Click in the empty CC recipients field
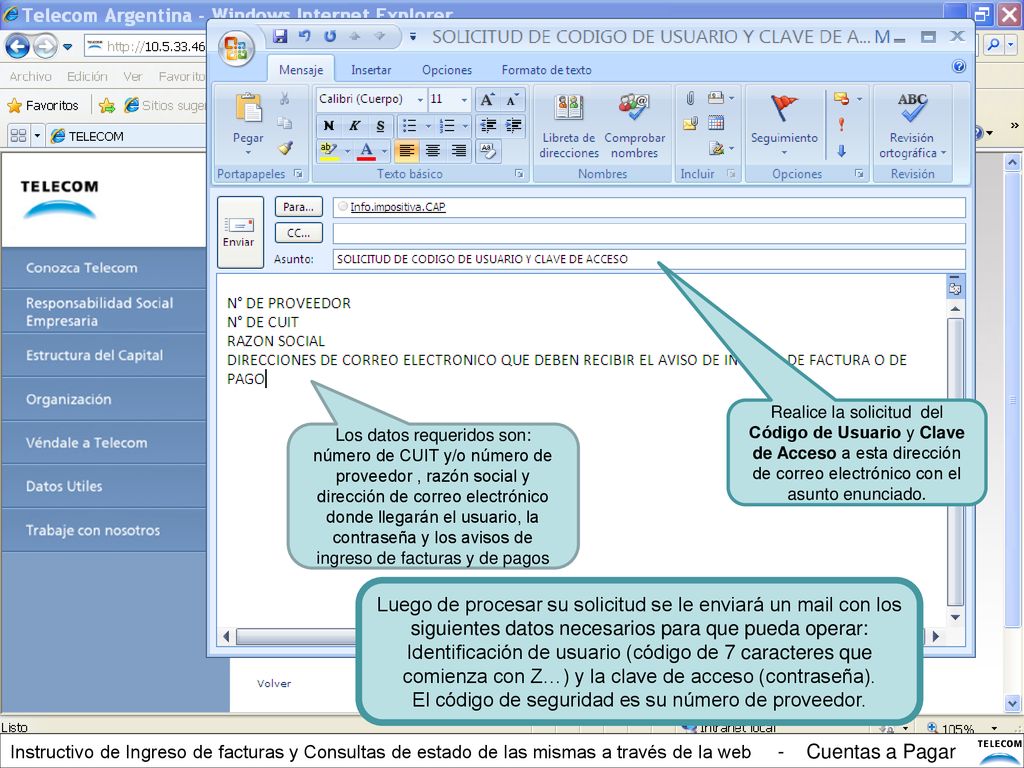1024x768 pixels. pos(648,233)
